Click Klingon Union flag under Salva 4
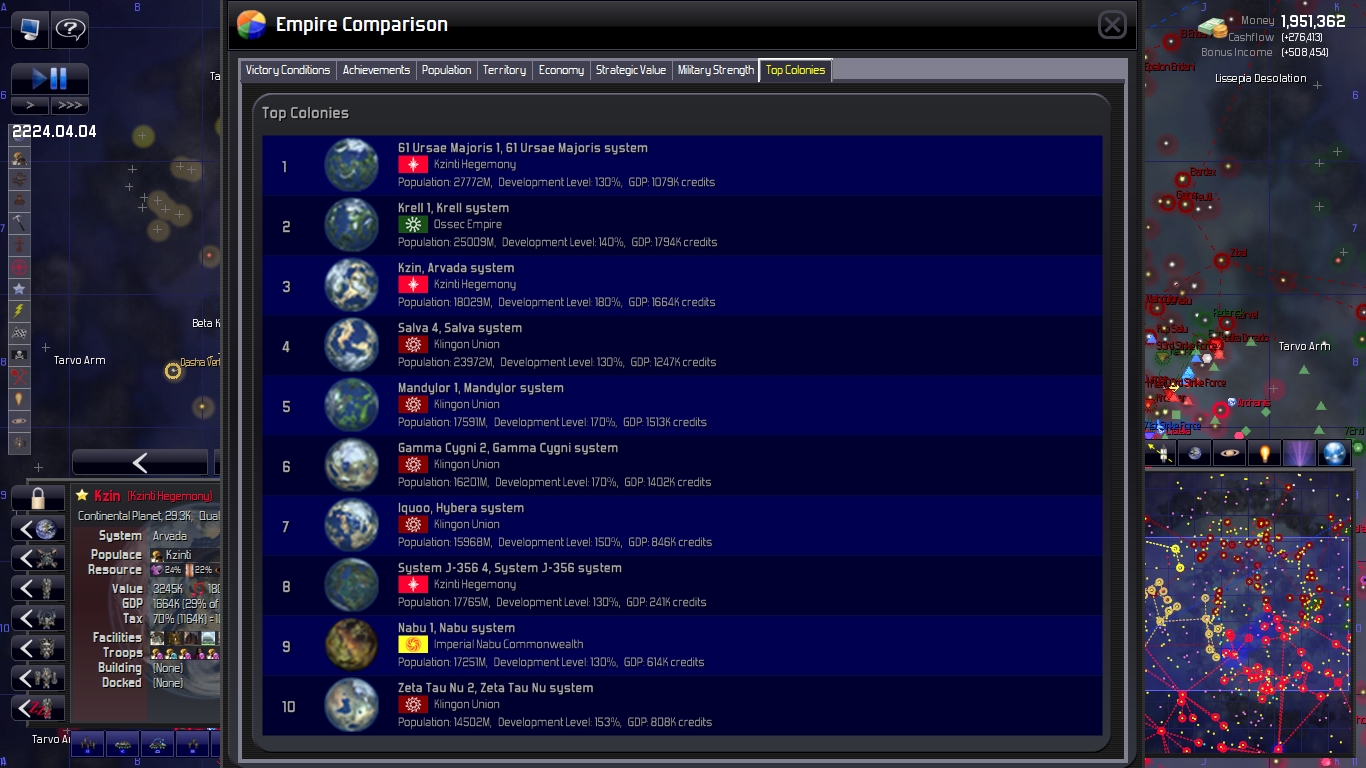The width and height of the screenshot is (1366, 768). tap(413, 345)
